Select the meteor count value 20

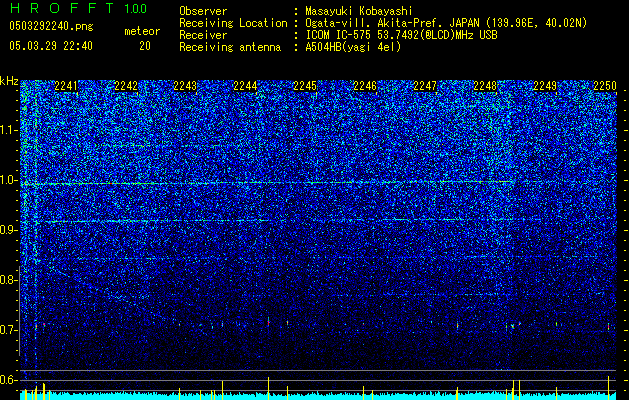145,46
